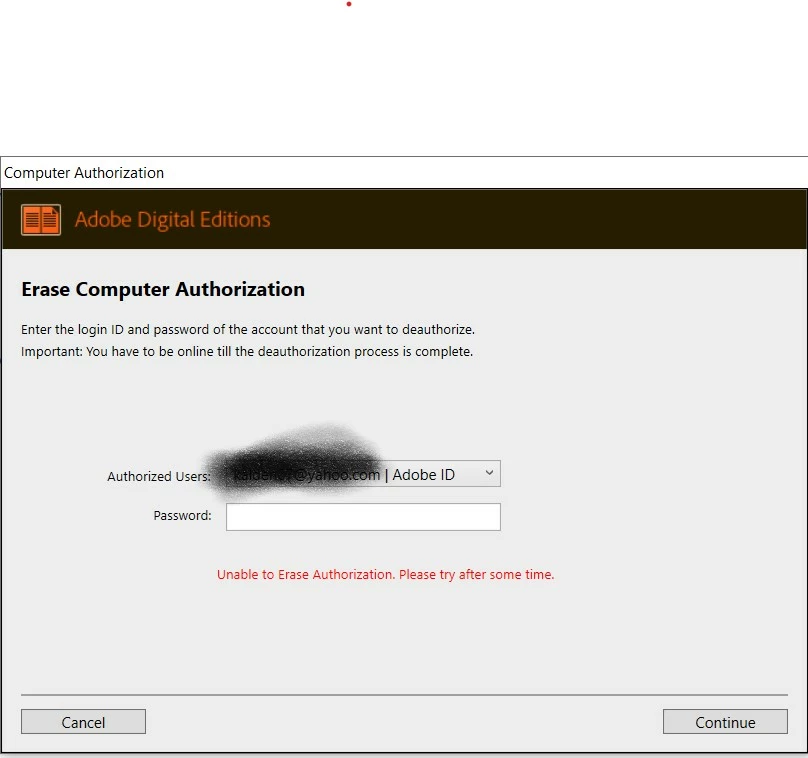Click the 'Computer Authorization' window title
The width and height of the screenshot is (808, 758).
coord(84,173)
